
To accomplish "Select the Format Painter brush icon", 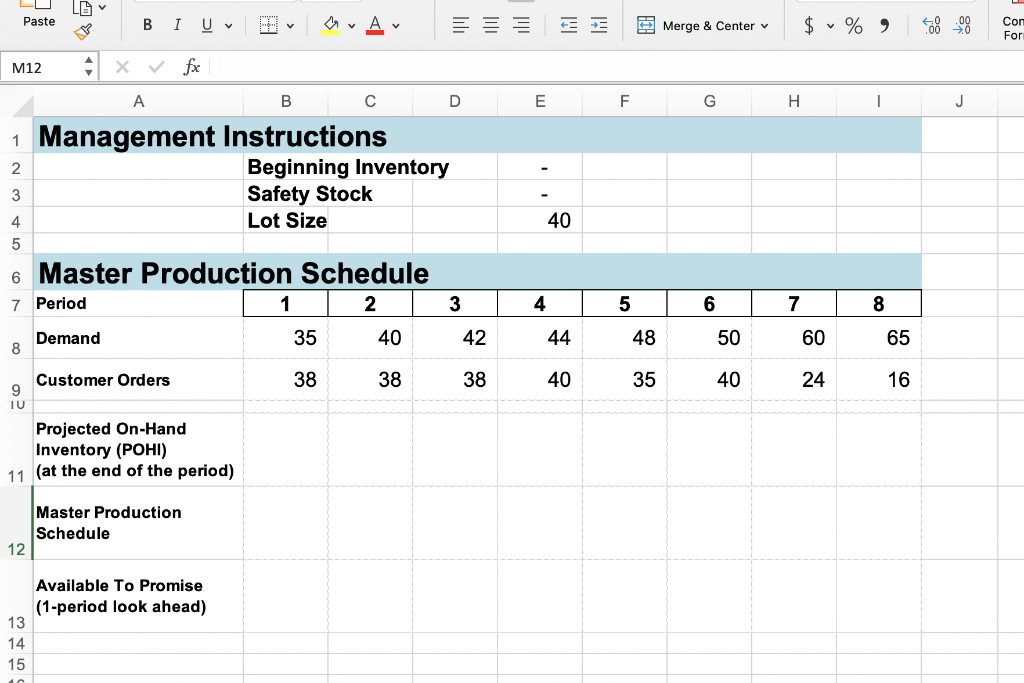I will point(82,31).
